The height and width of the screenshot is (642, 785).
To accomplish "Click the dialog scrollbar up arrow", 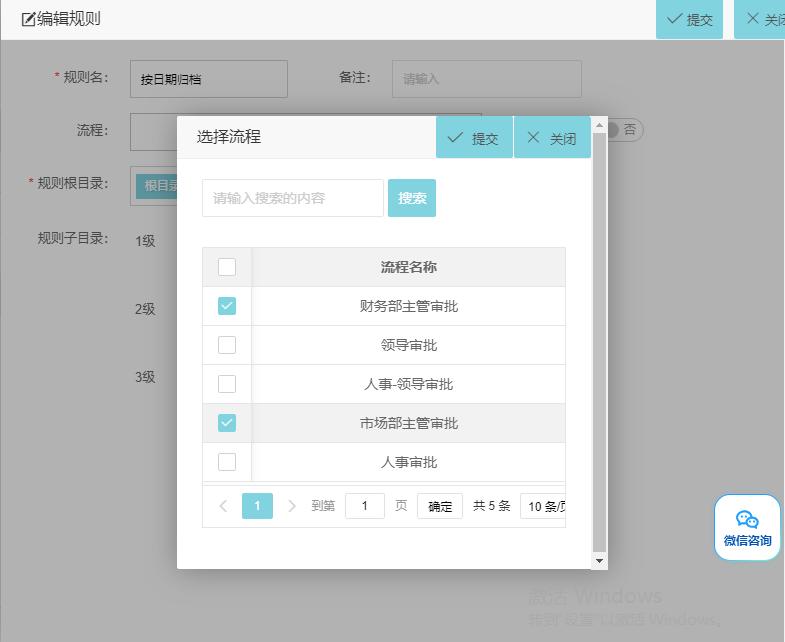I will pyautogui.click(x=599, y=126).
